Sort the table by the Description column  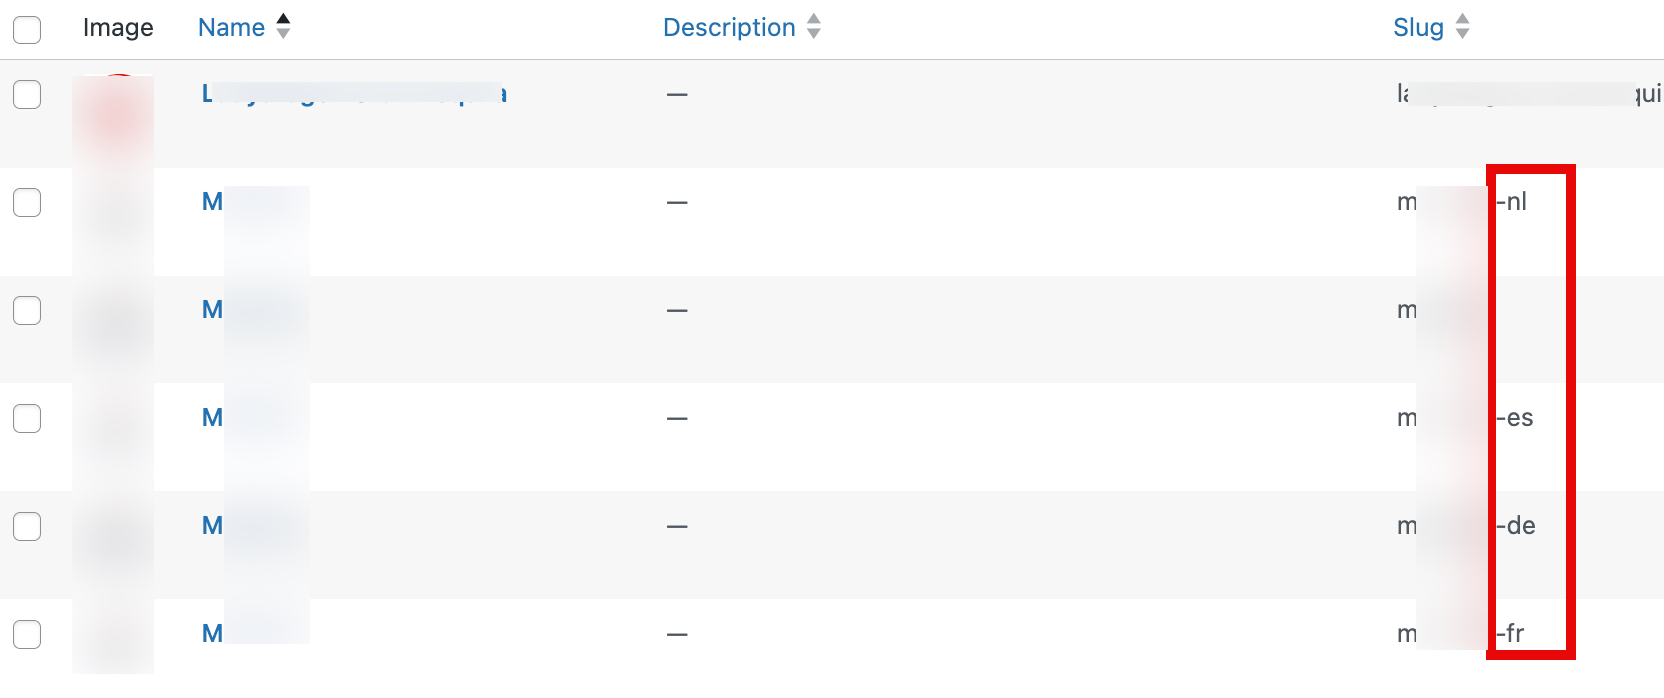tap(729, 27)
